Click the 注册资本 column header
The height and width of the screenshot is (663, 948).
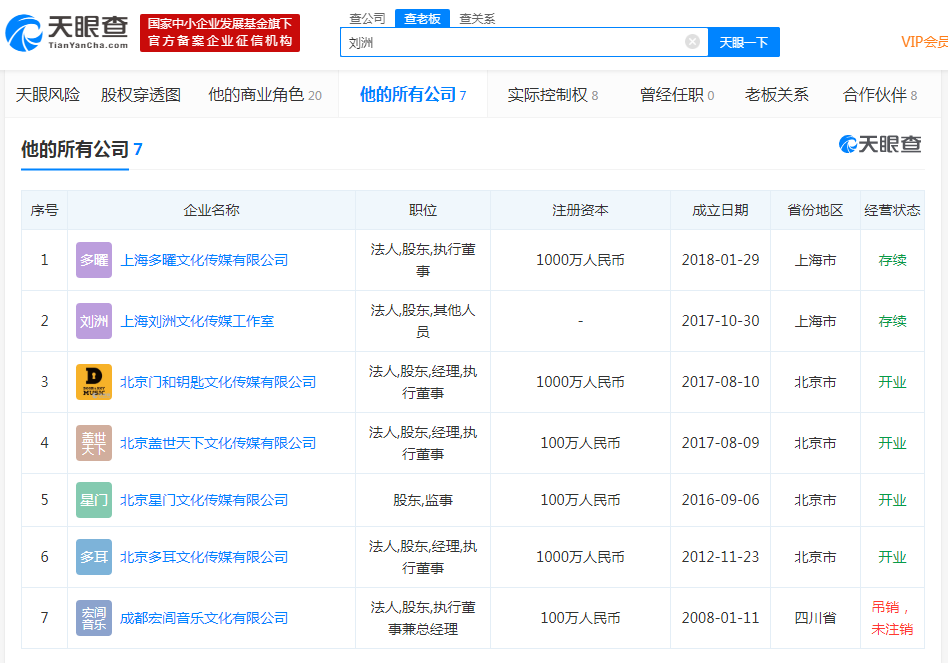(x=580, y=210)
